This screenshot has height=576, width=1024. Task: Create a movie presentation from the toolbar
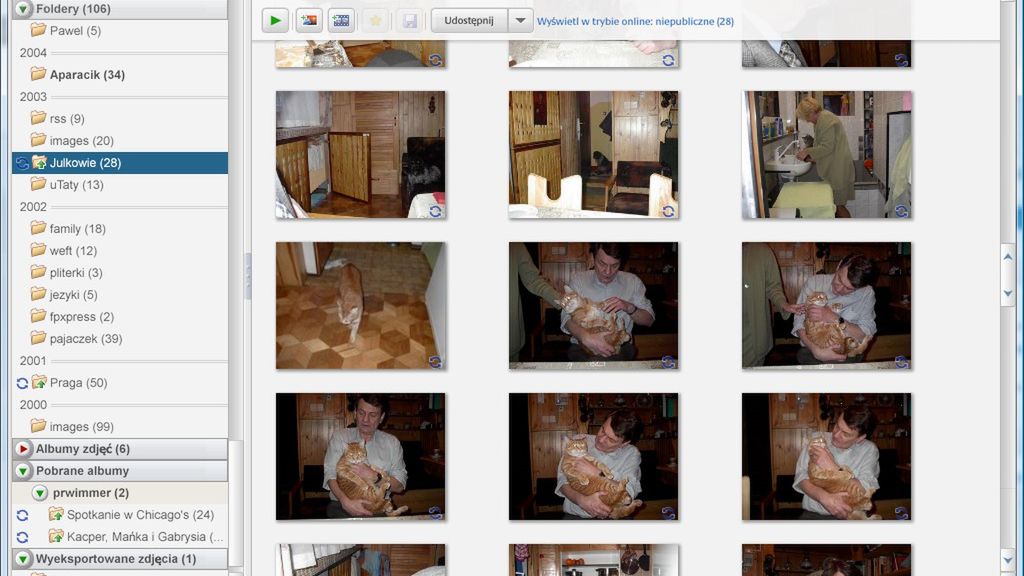tap(340, 20)
